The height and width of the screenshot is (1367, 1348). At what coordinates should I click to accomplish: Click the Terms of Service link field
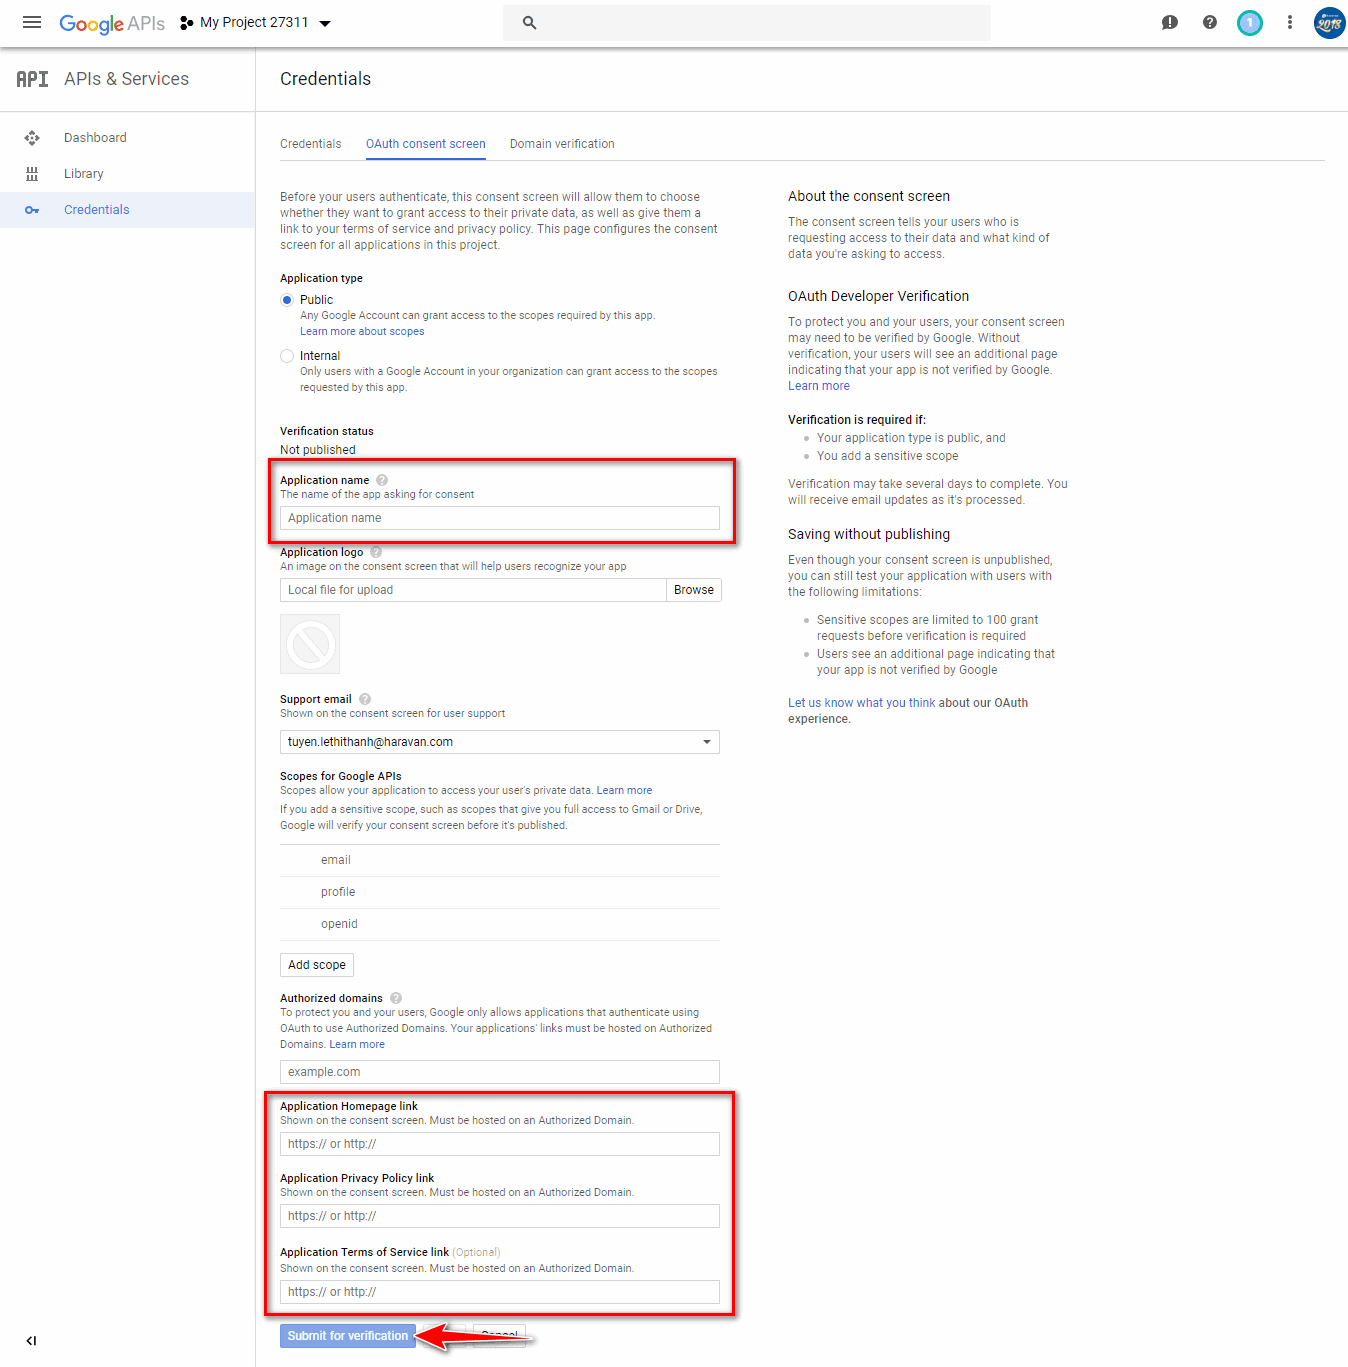click(x=500, y=1292)
